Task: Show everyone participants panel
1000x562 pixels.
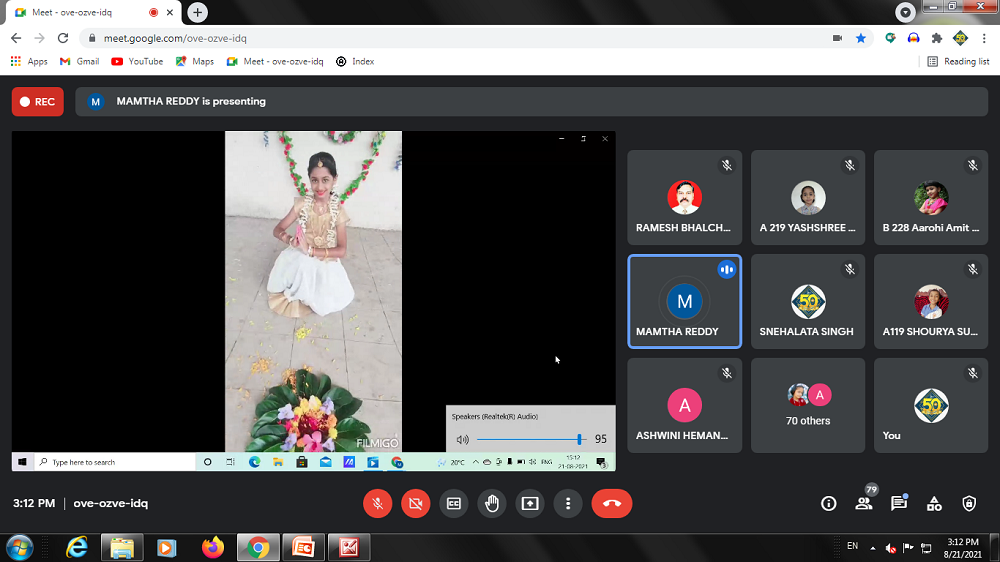Action: [x=863, y=504]
